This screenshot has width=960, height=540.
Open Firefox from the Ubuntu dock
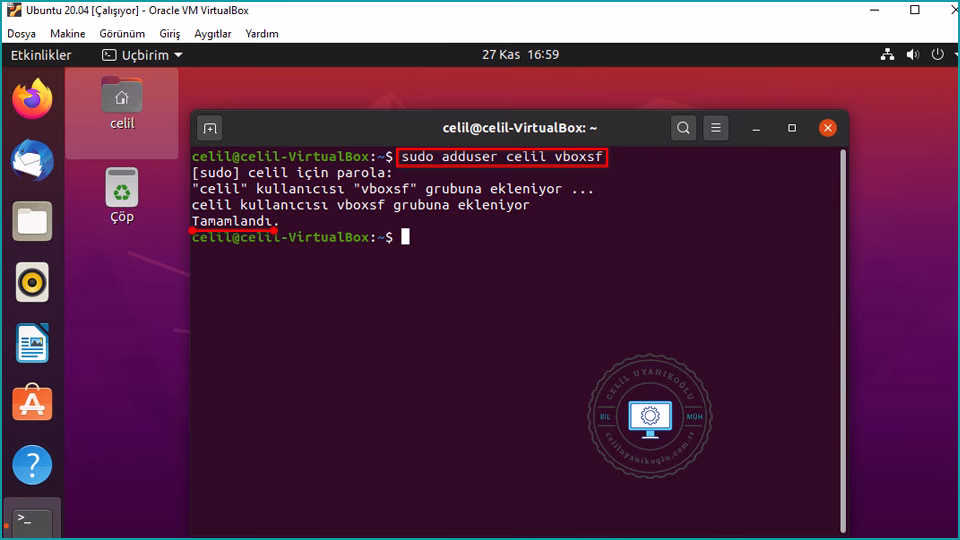coord(32,99)
